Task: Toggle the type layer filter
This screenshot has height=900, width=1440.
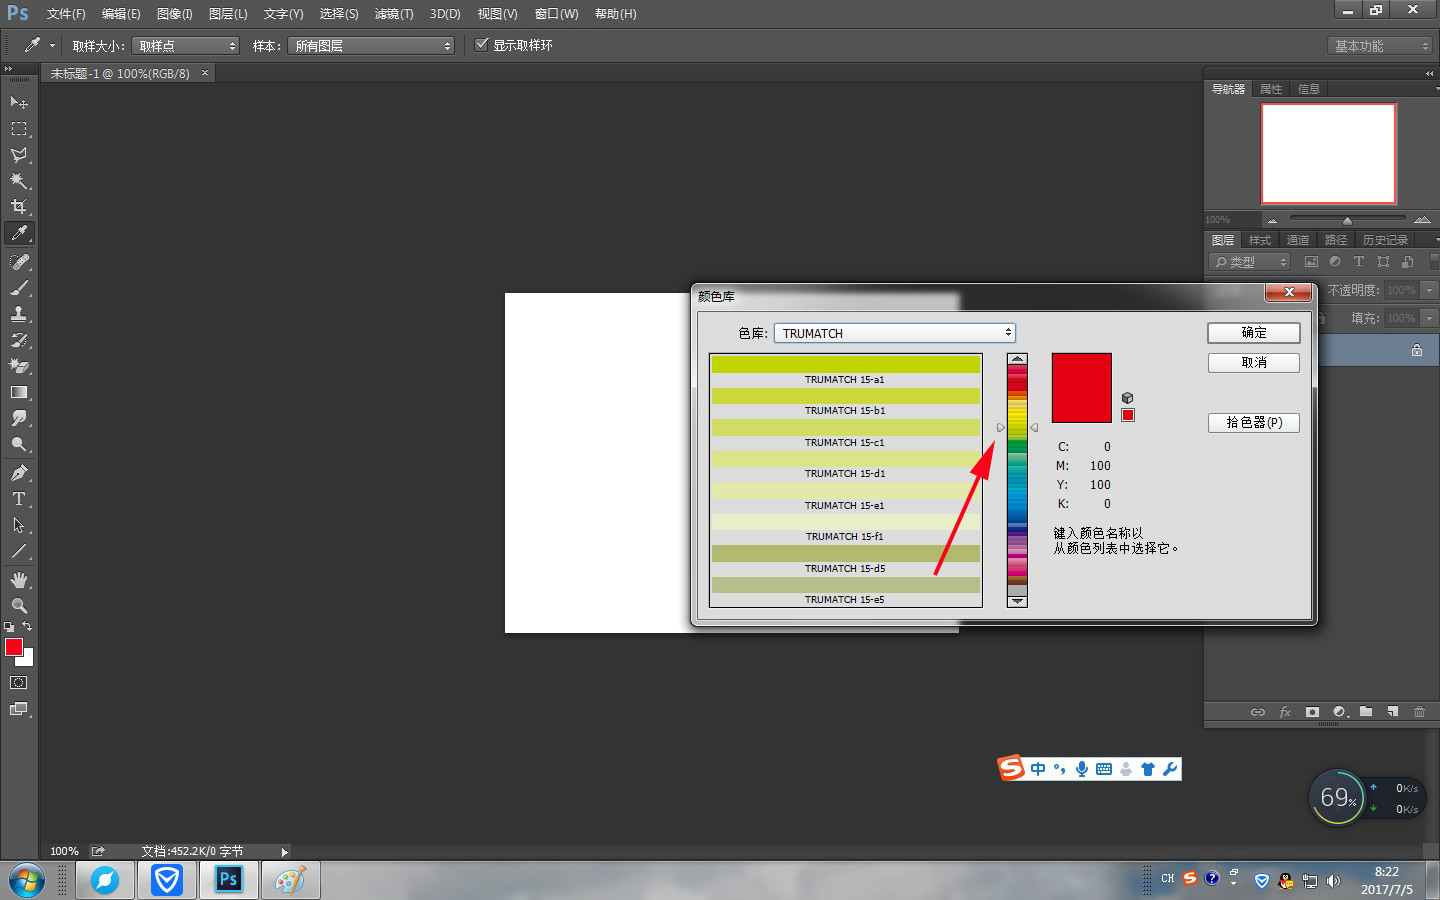Action: [x=1359, y=262]
